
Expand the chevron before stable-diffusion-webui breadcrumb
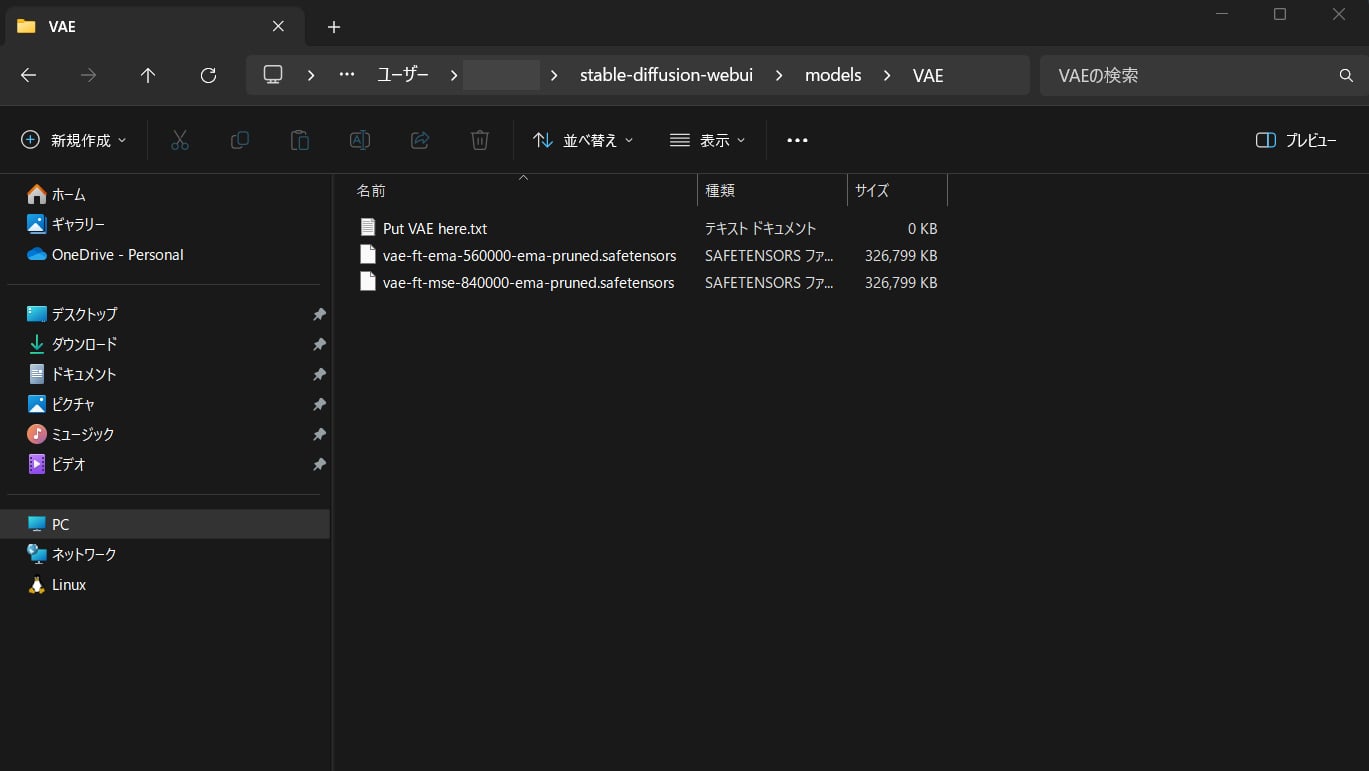(x=554, y=75)
